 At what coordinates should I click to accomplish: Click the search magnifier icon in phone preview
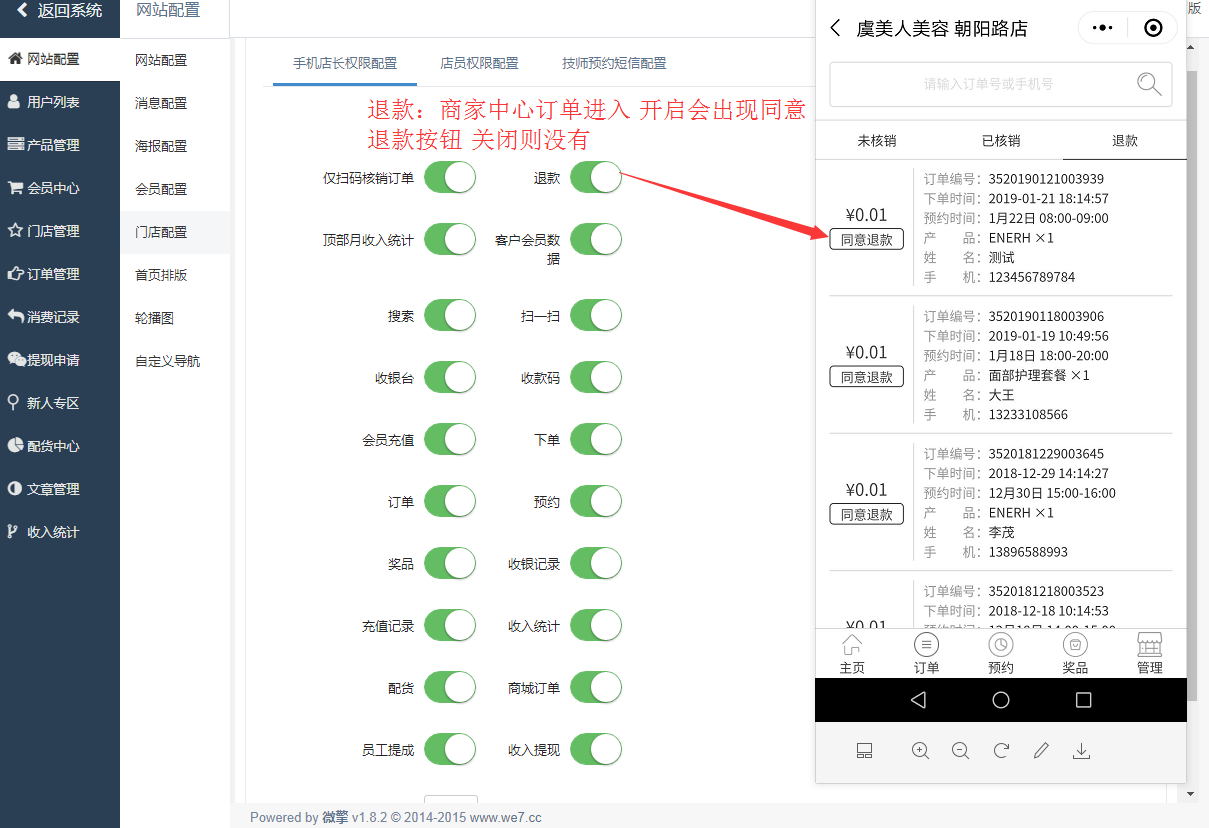point(1149,84)
